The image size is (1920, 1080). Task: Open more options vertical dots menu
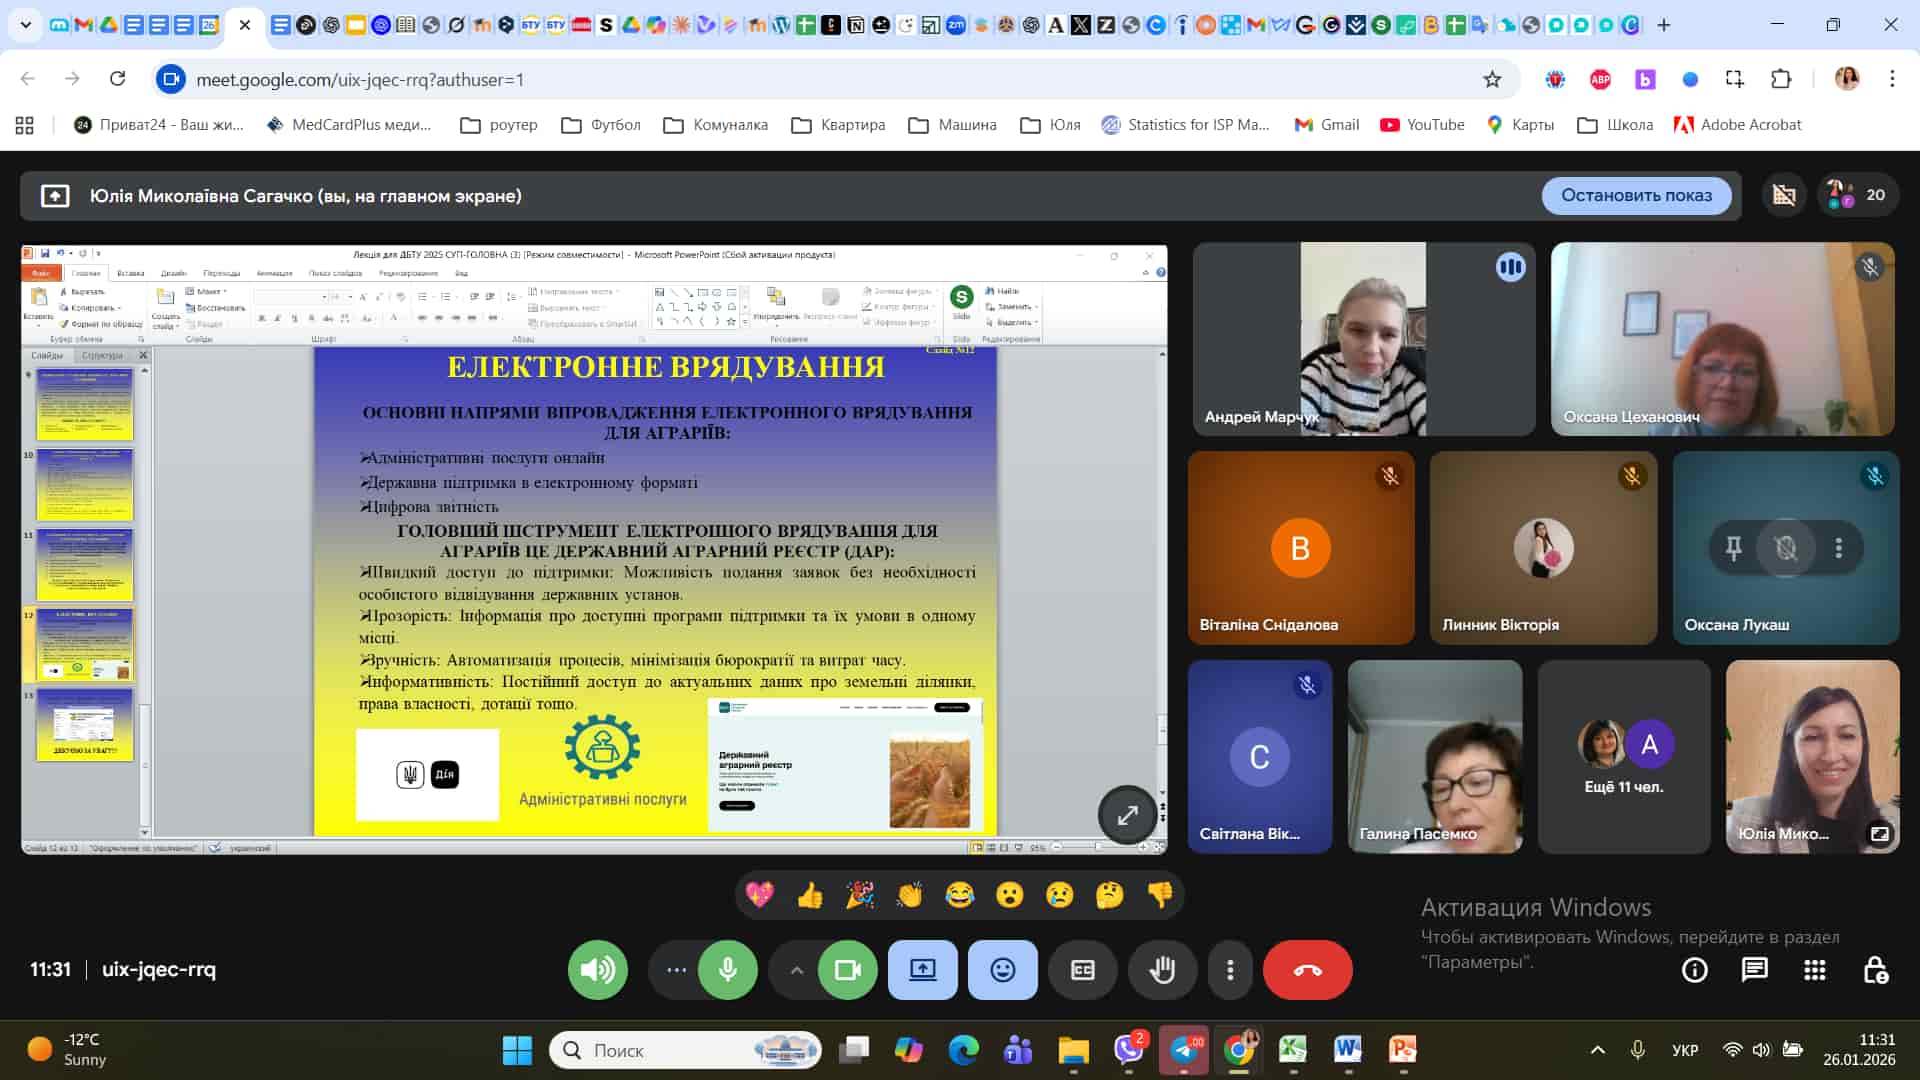click(1230, 970)
